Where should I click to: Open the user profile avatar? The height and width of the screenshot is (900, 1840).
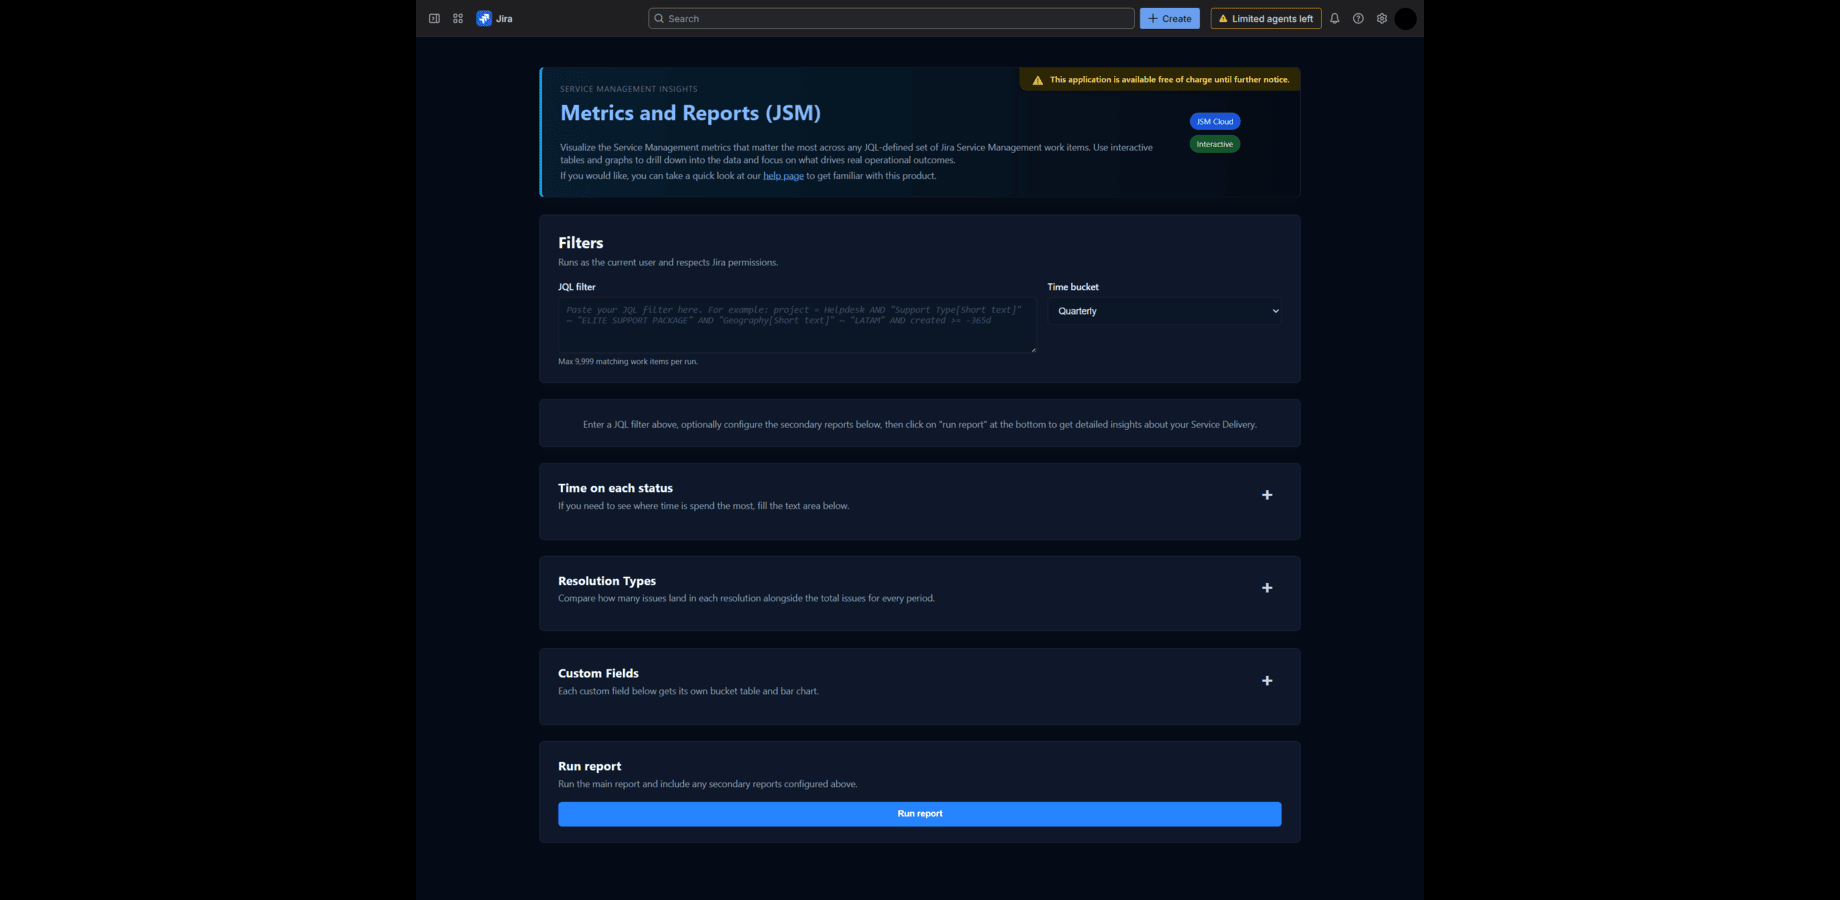(x=1405, y=18)
